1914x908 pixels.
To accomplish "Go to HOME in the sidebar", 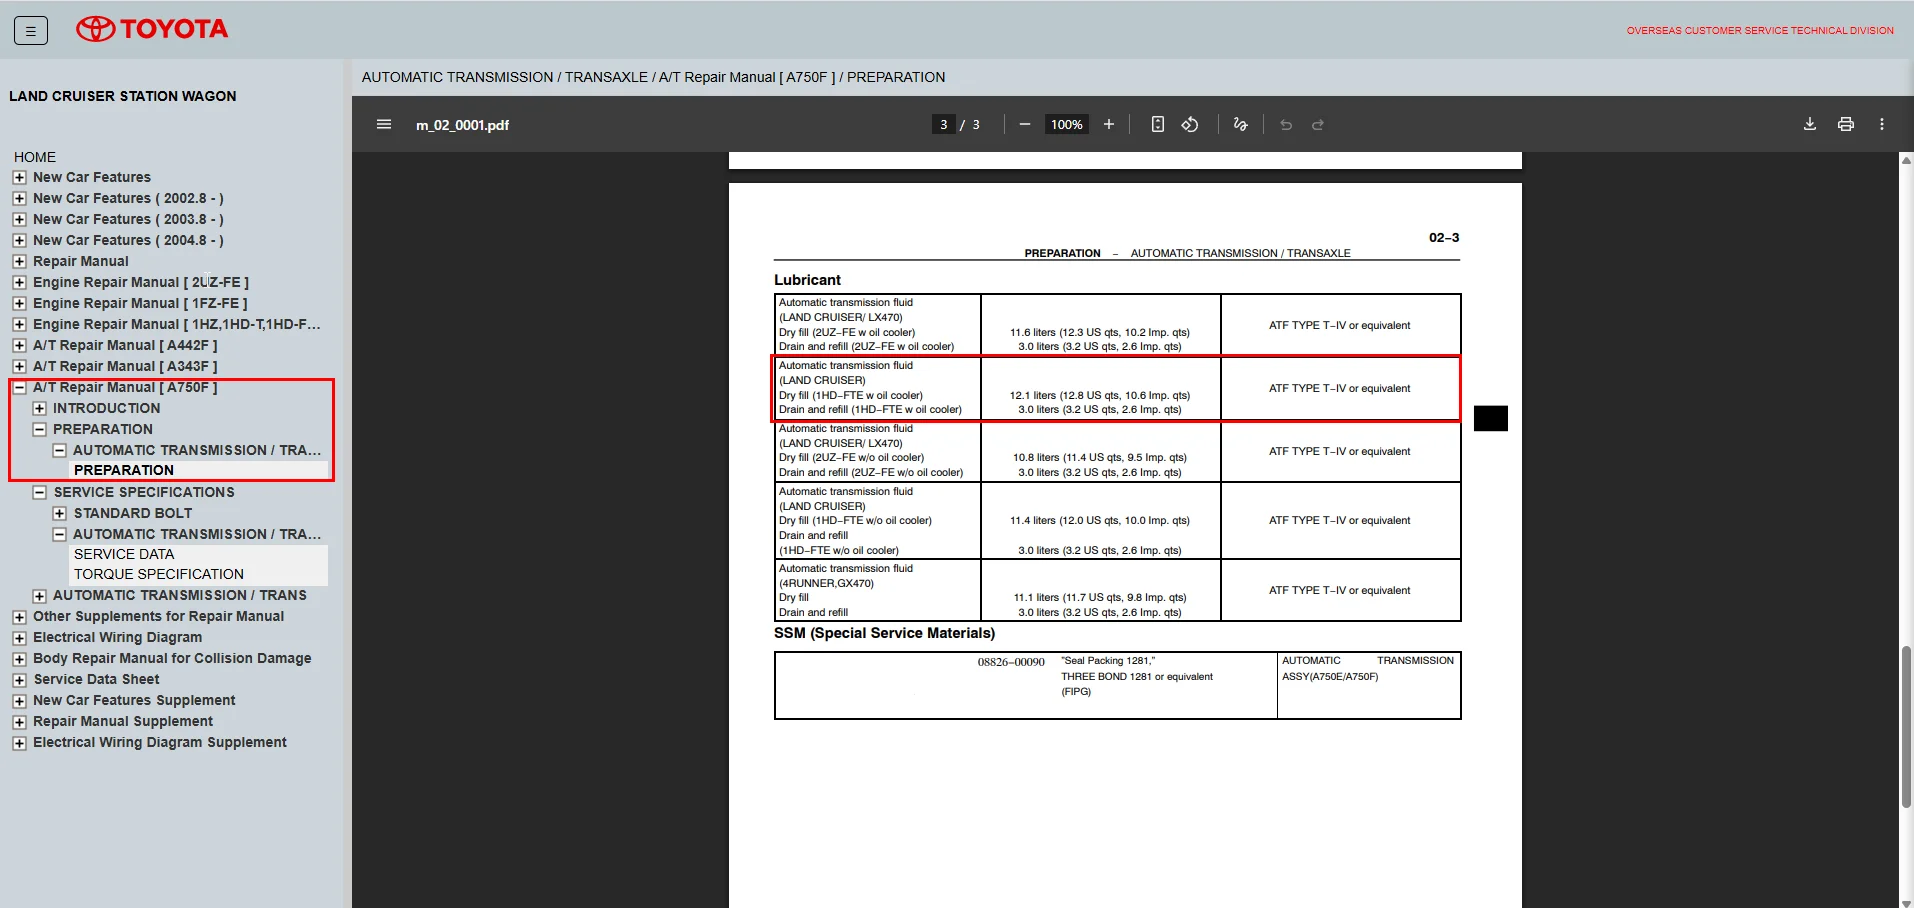I will coord(35,157).
